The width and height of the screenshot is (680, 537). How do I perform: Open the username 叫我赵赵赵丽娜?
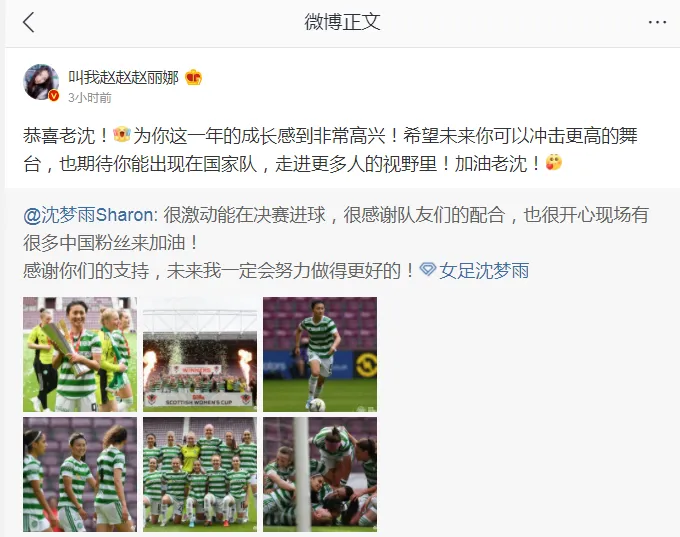pyautogui.click(x=123, y=78)
